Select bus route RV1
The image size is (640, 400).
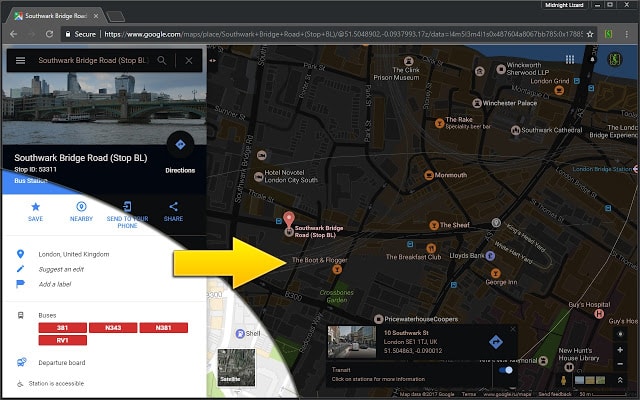click(62, 340)
